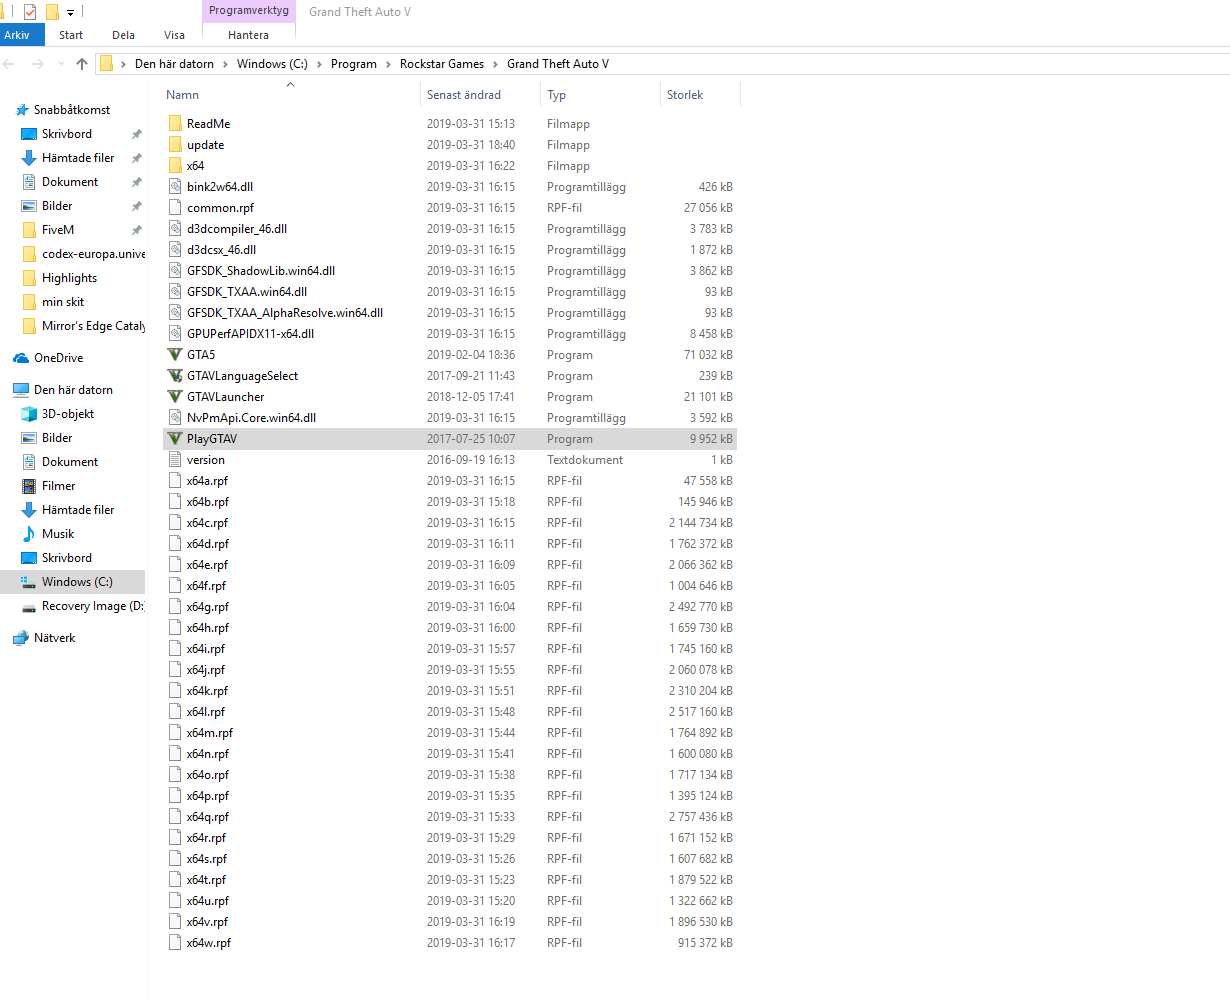Select Den här datorn in navigation pane
Image resolution: width=1230 pixels, height=1001 pixels.
coord(73,390)
